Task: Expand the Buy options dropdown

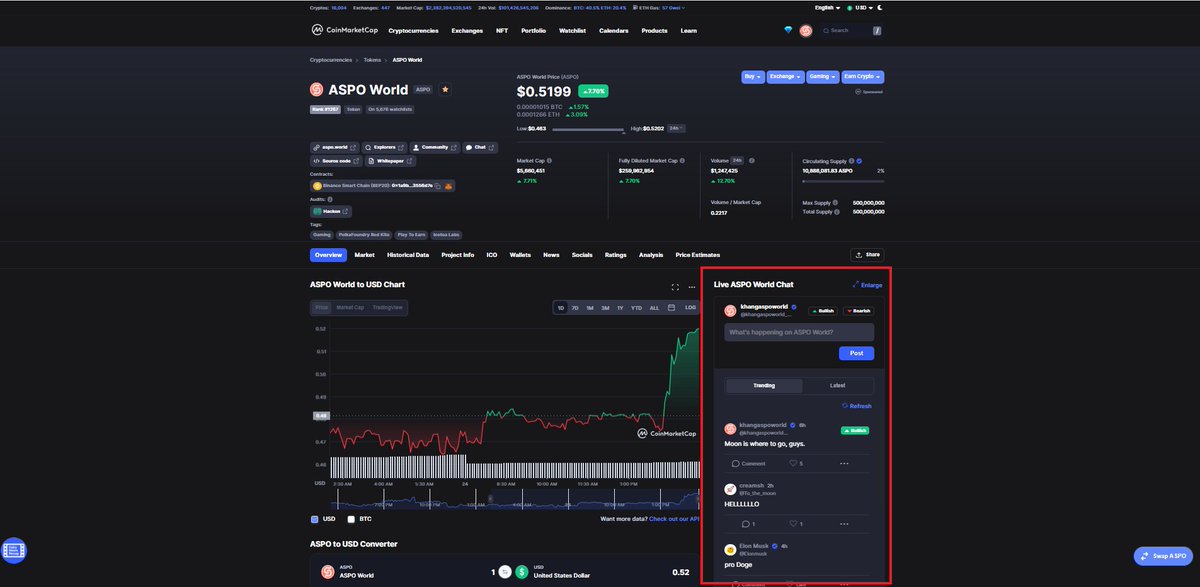Action: click(751, 76)
